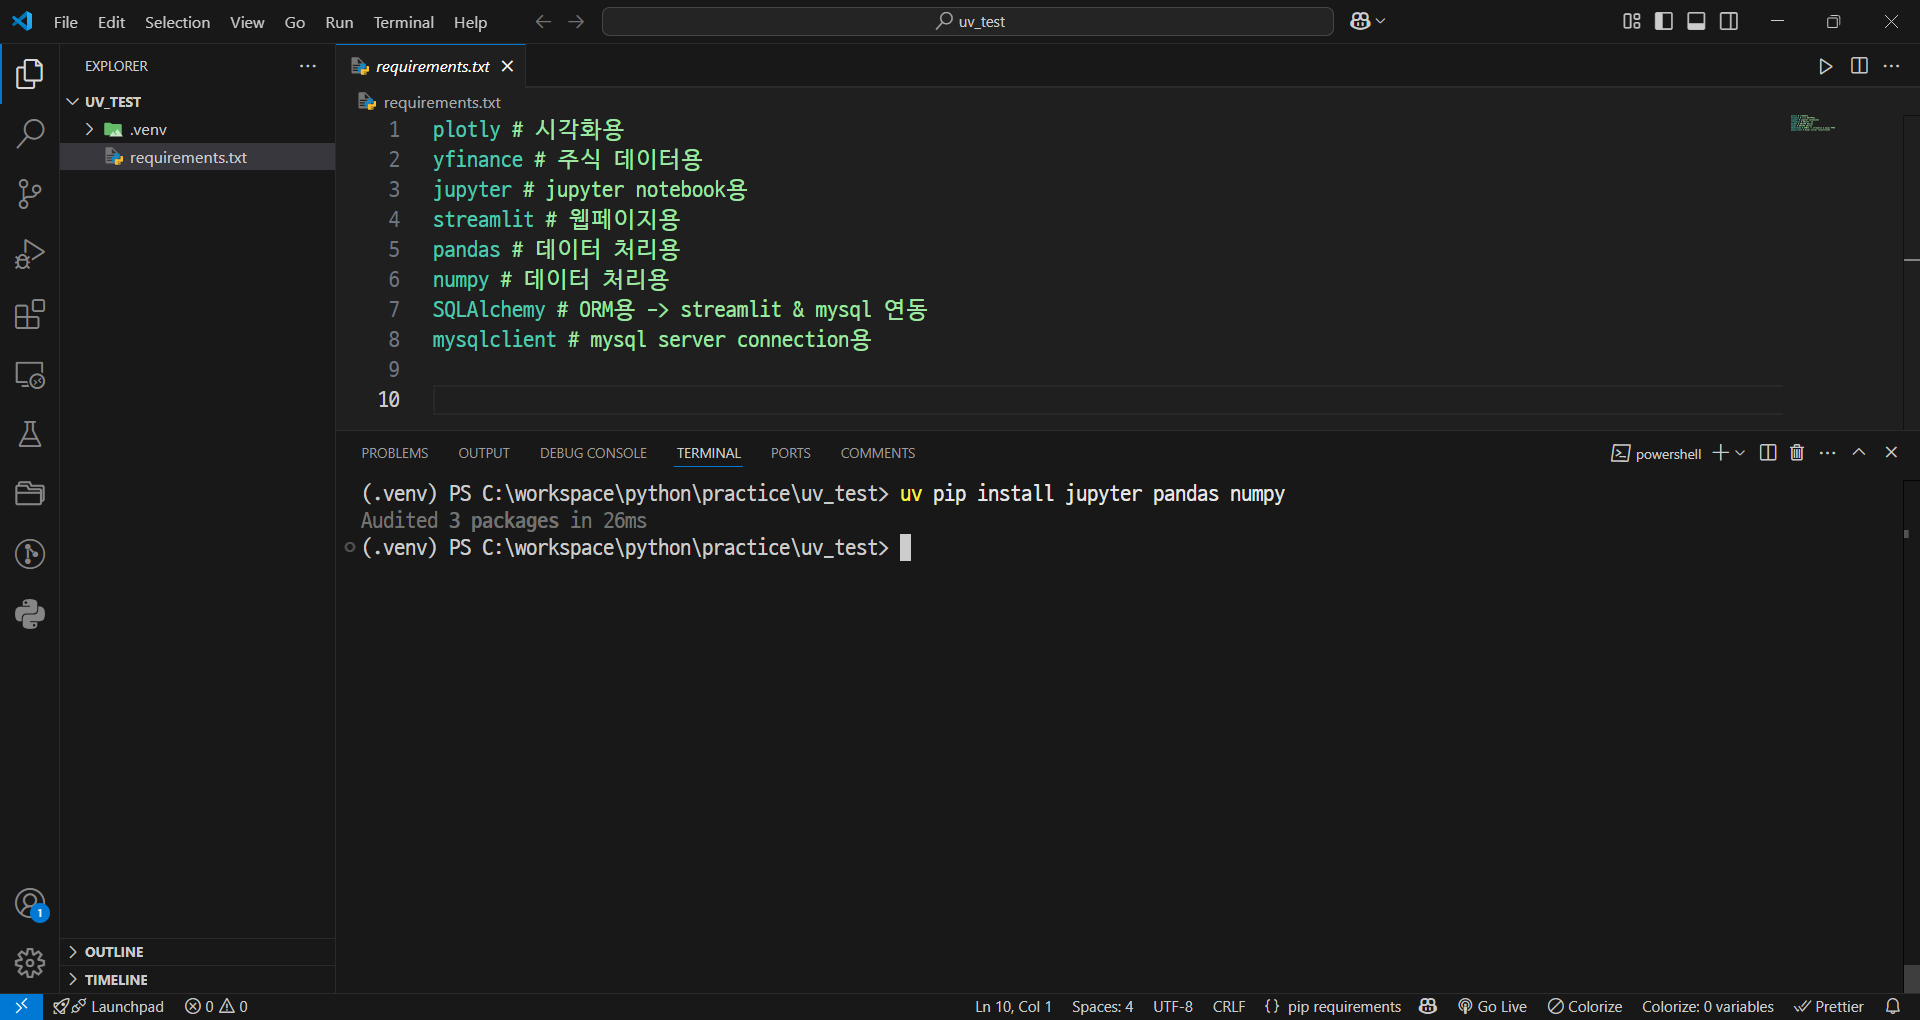Open editor More Actions ellipsis

[1891, 66]
